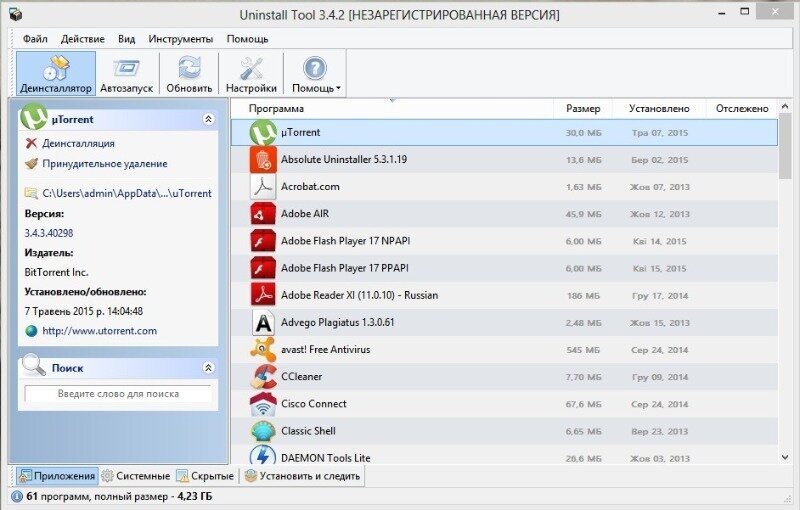Select the DAEMON Tools Lite icon

tap(263, 455)
